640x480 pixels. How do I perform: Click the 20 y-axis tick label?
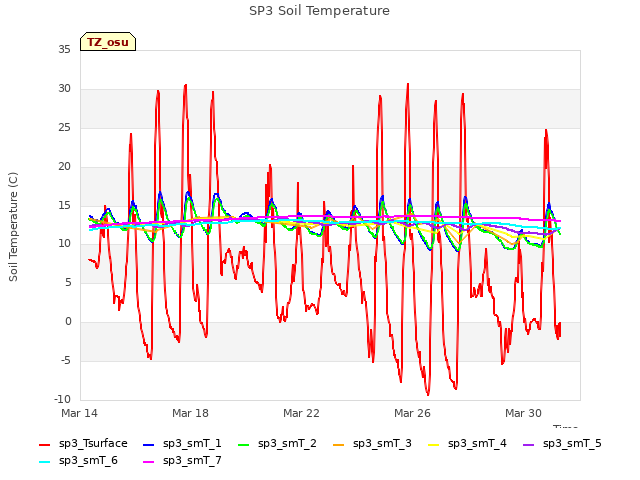(x=64, y=166)
